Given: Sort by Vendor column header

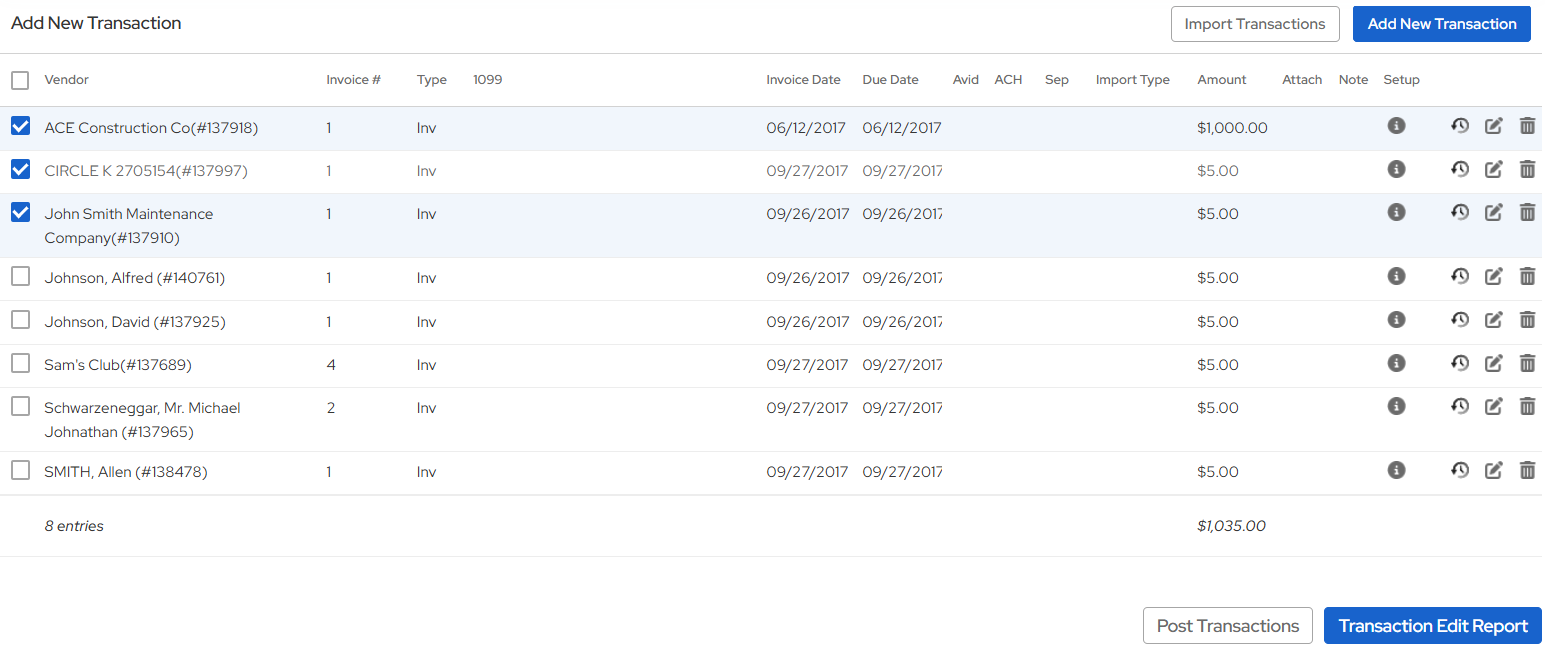Looking at the screenshot, I should pyautogui.click(x=67, y=80).
